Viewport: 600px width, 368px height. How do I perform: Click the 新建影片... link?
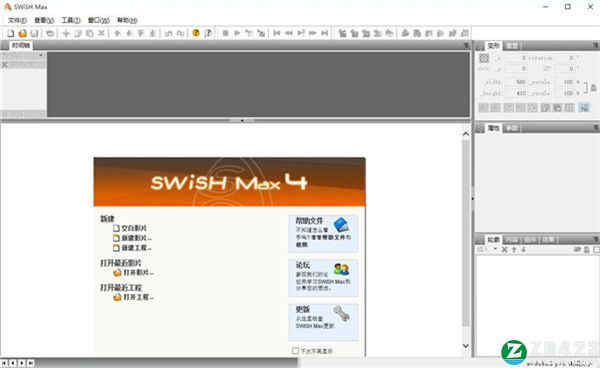coord(132,238)
